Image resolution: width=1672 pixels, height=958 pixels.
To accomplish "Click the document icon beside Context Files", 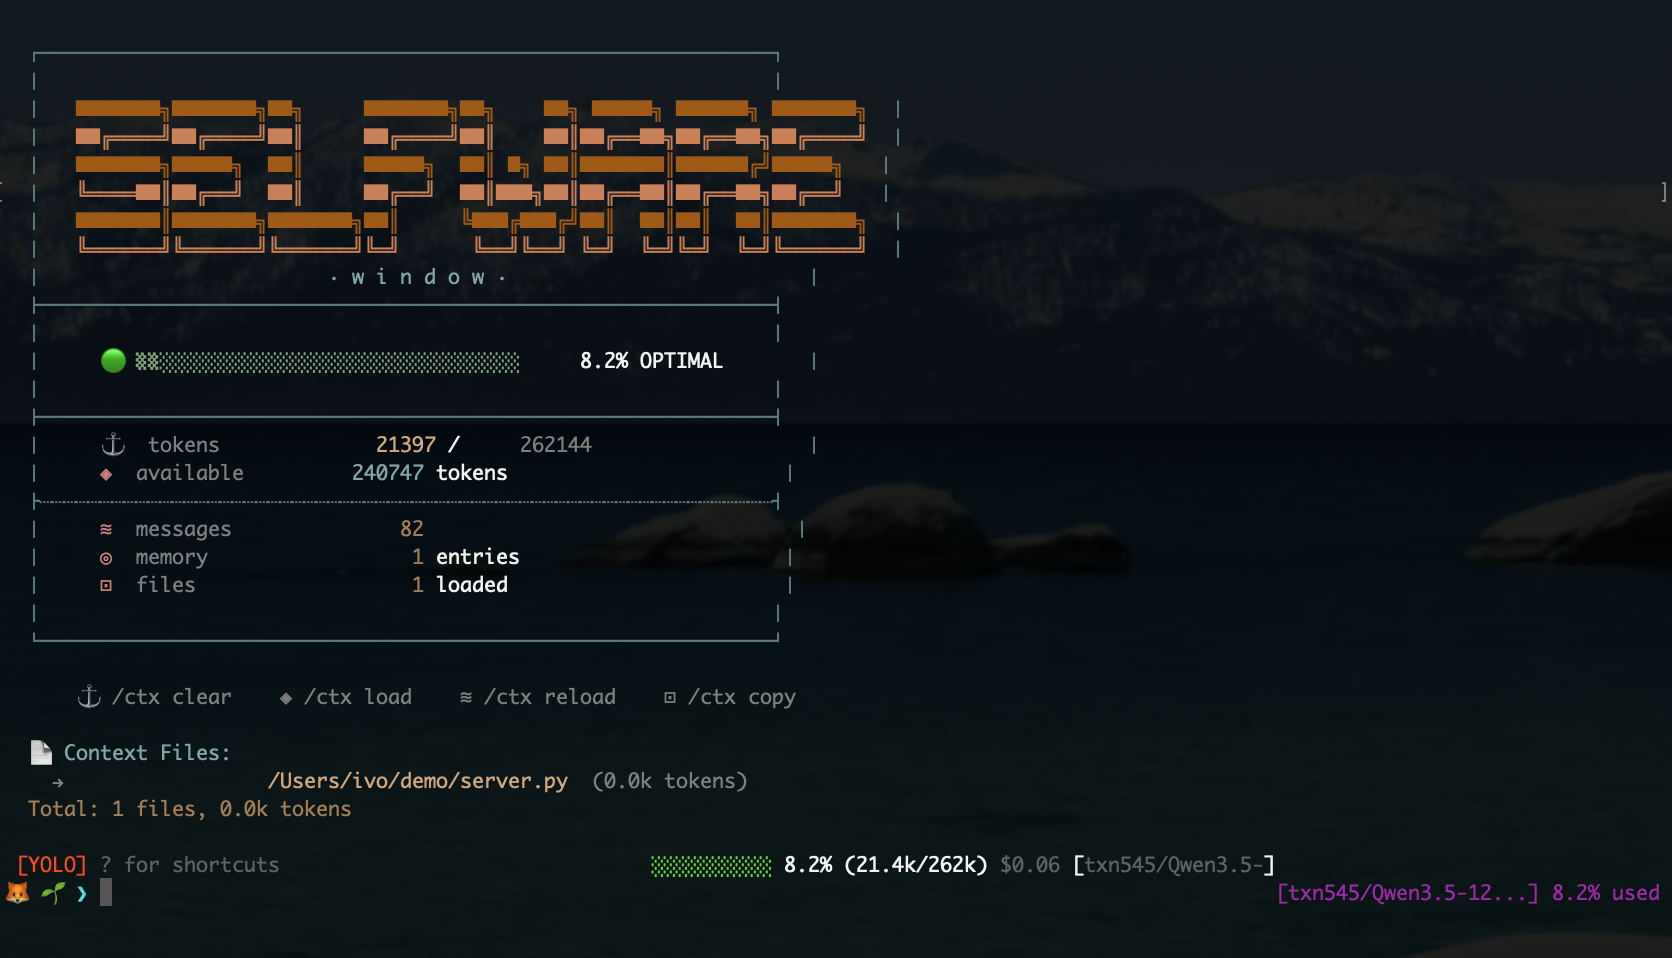I will (41, 751).
